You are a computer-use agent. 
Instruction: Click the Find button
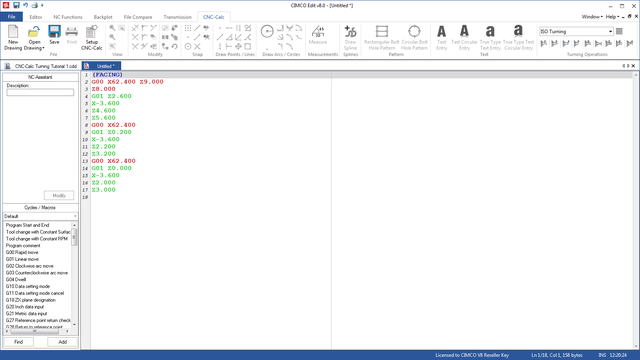click(x=18, y=342)
